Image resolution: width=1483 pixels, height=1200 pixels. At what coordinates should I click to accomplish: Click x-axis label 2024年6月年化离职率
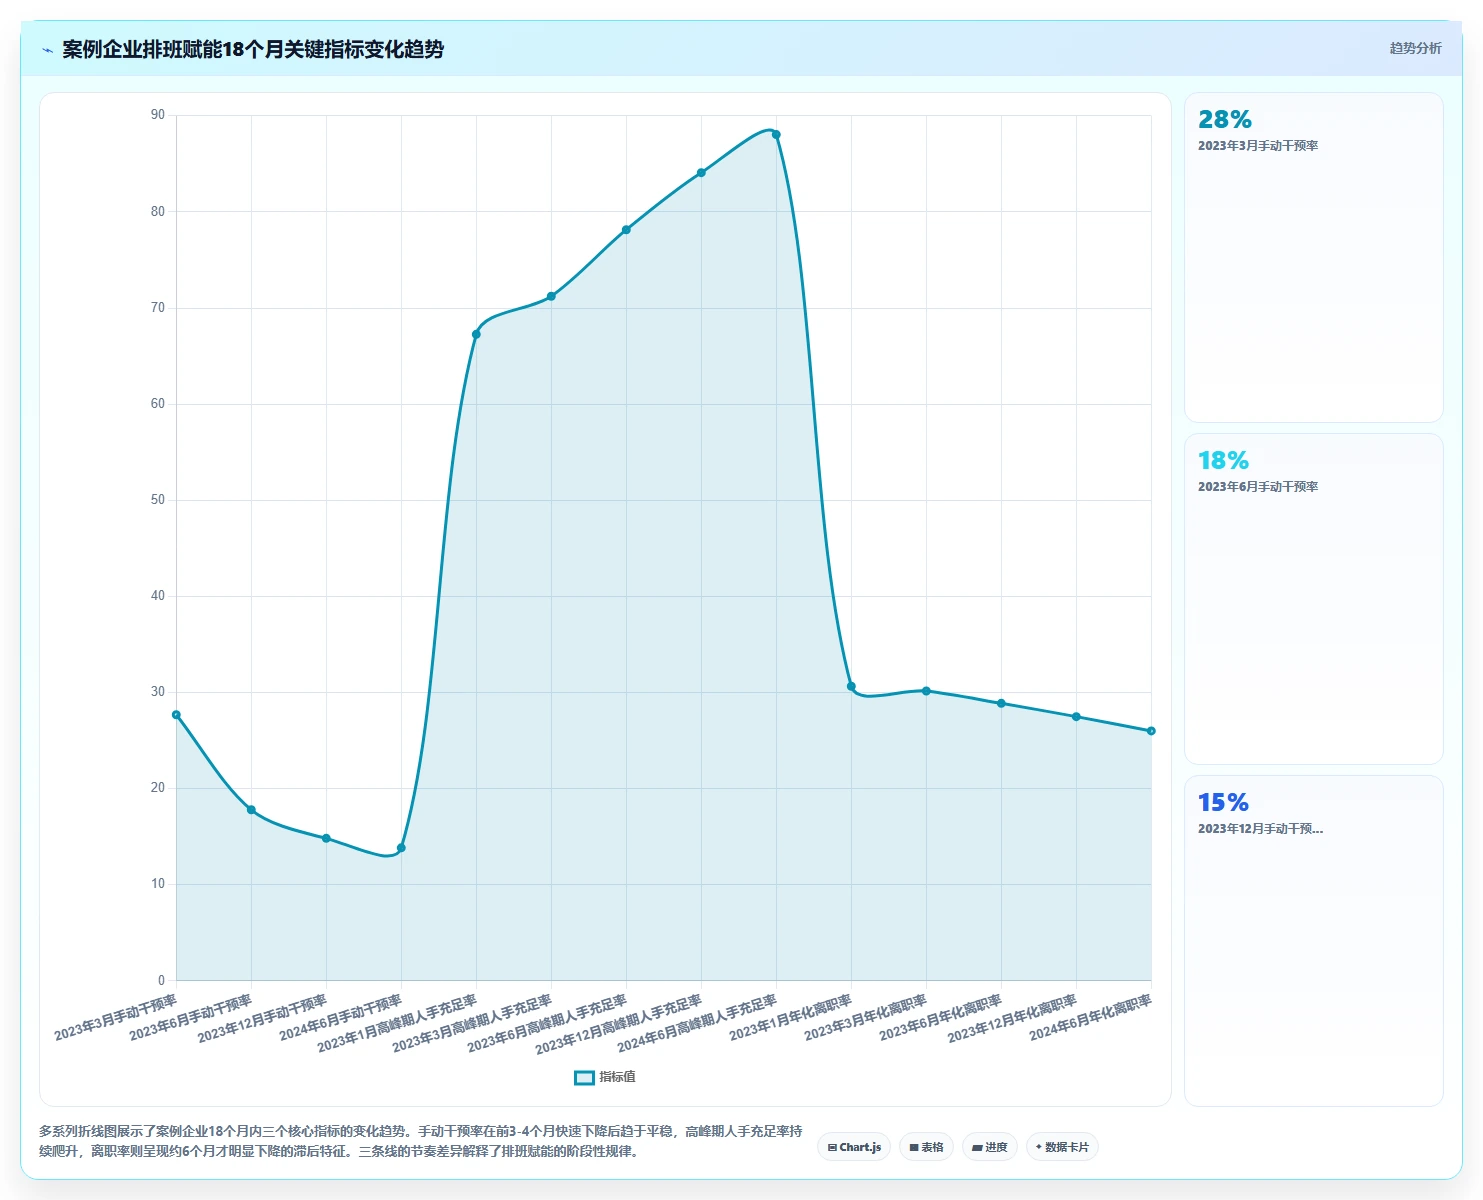(x=1091, y=1017)
